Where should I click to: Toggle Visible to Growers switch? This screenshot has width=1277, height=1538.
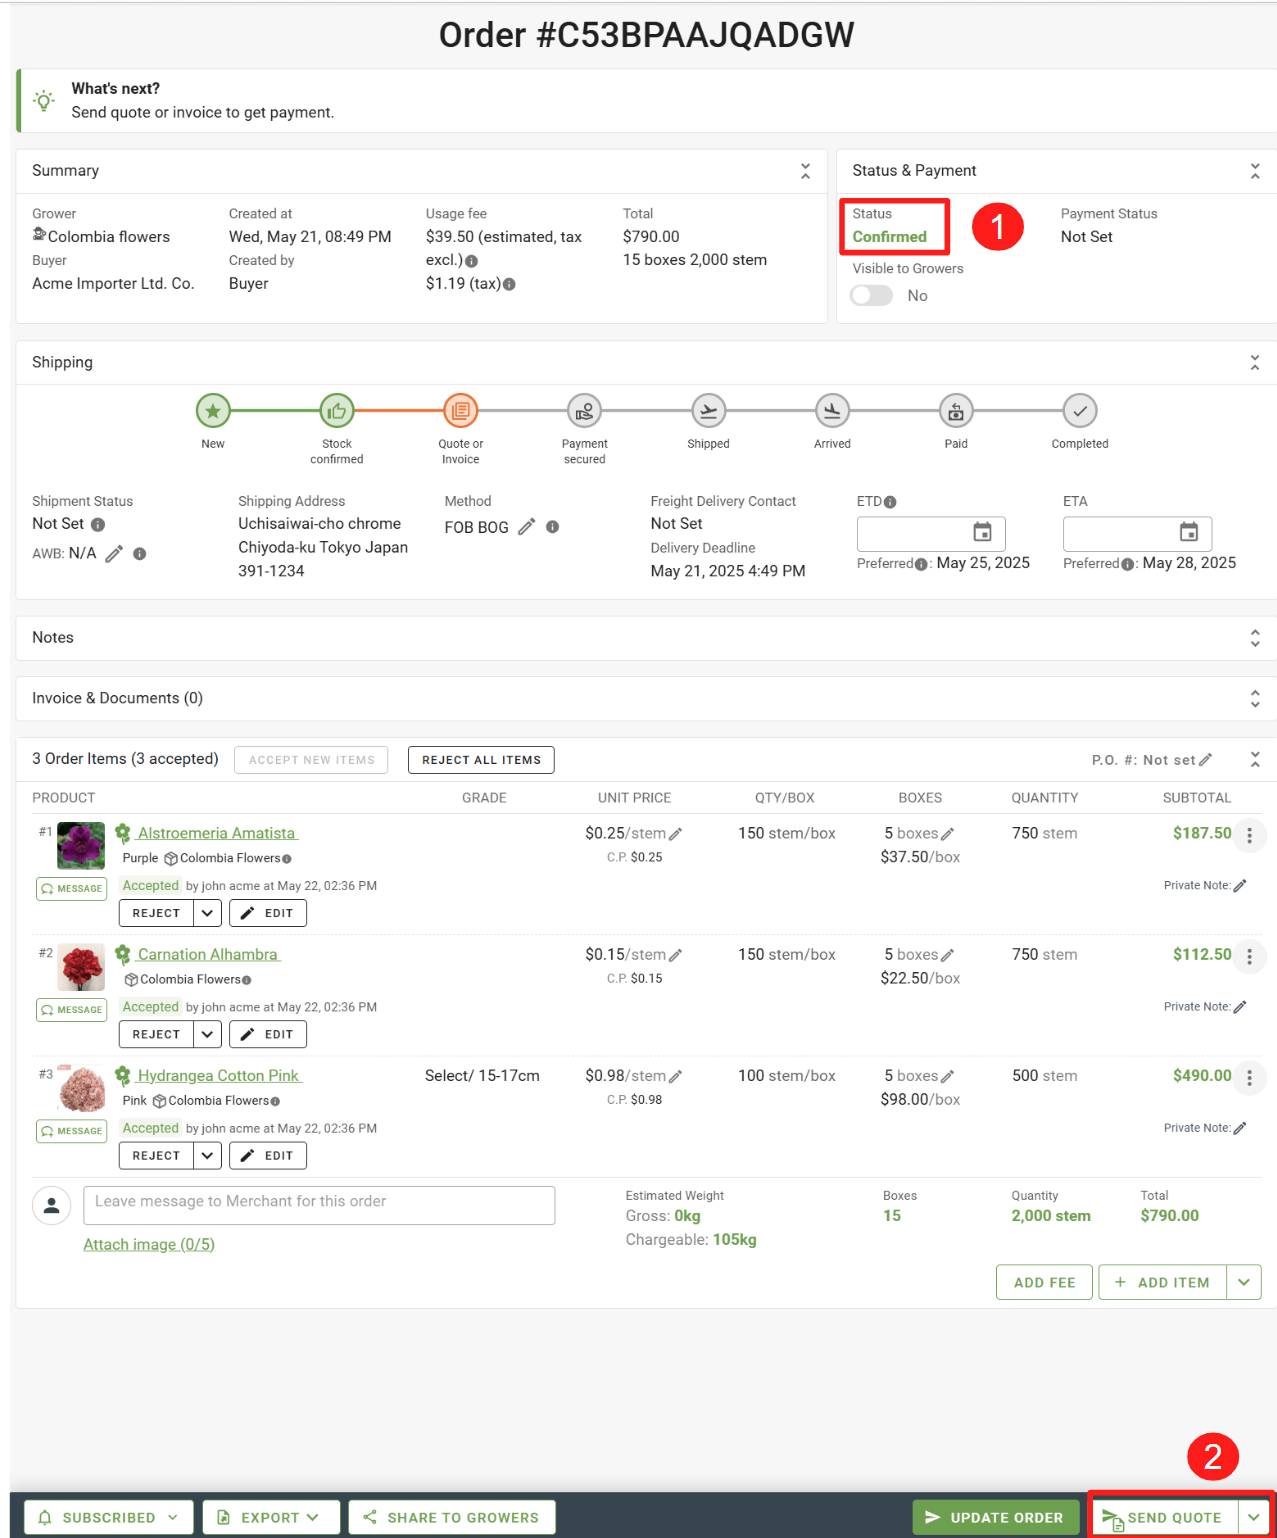point(871,296)
